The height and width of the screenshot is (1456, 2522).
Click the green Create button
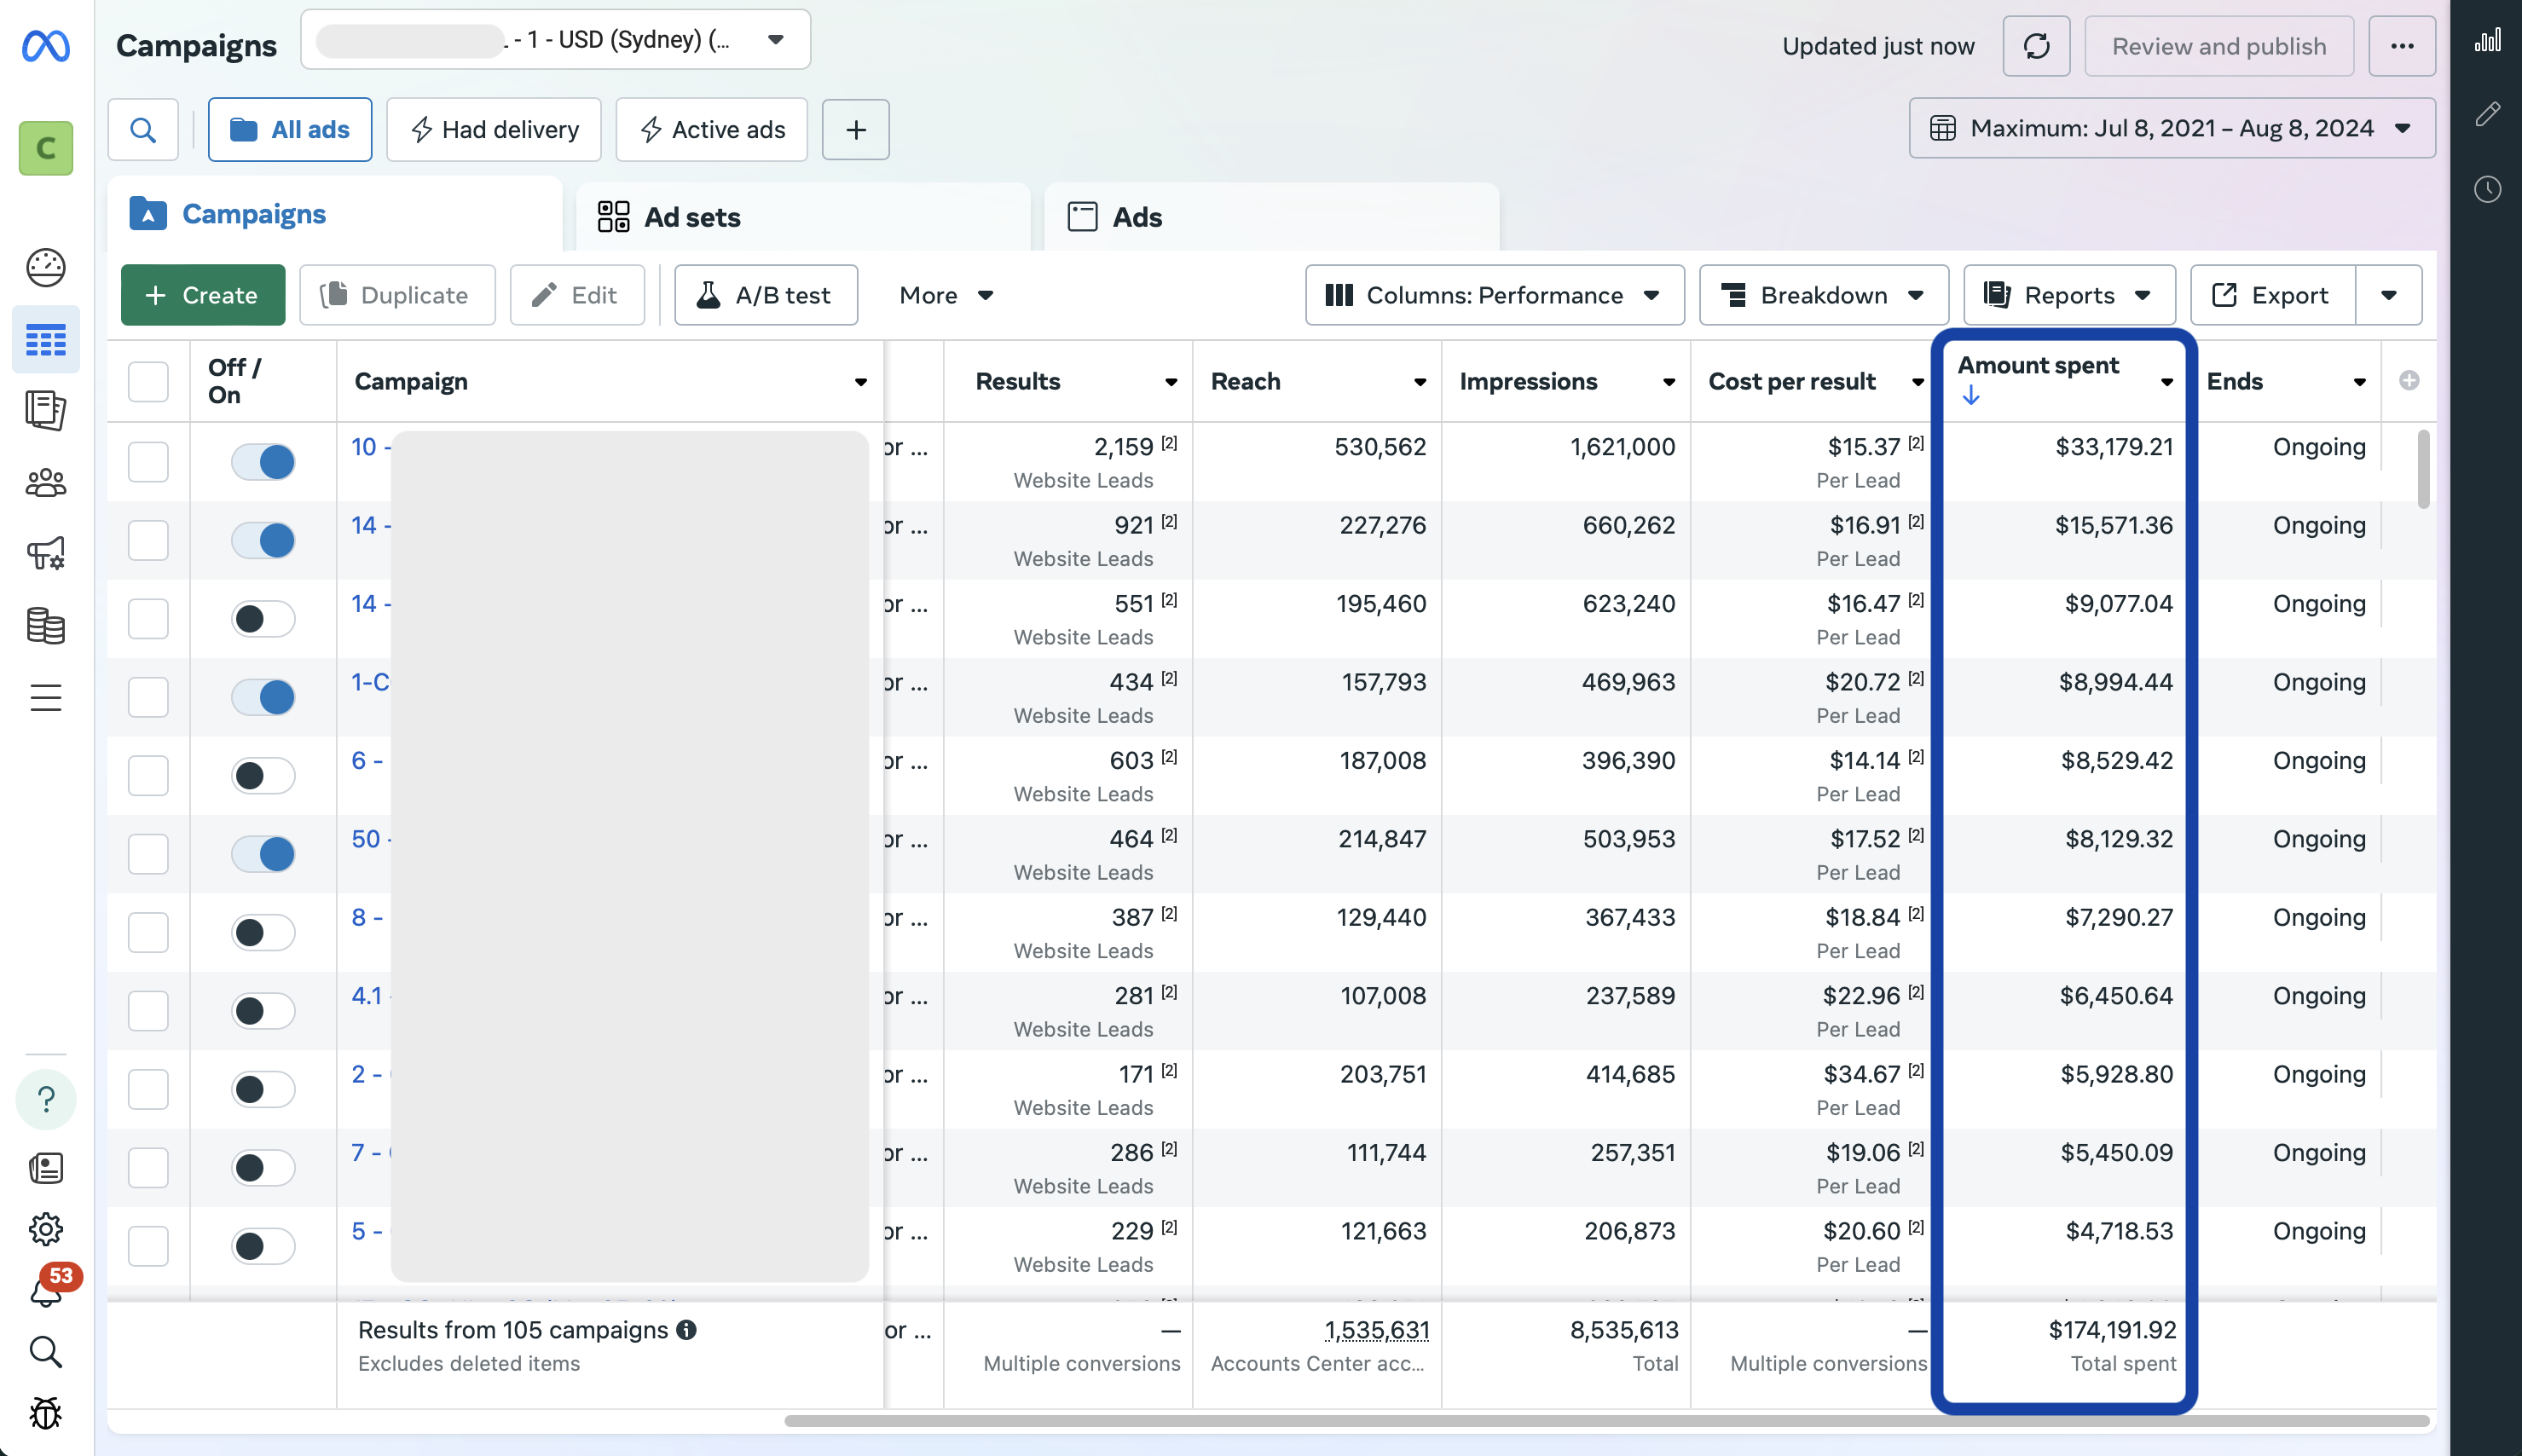pos(203,295)
